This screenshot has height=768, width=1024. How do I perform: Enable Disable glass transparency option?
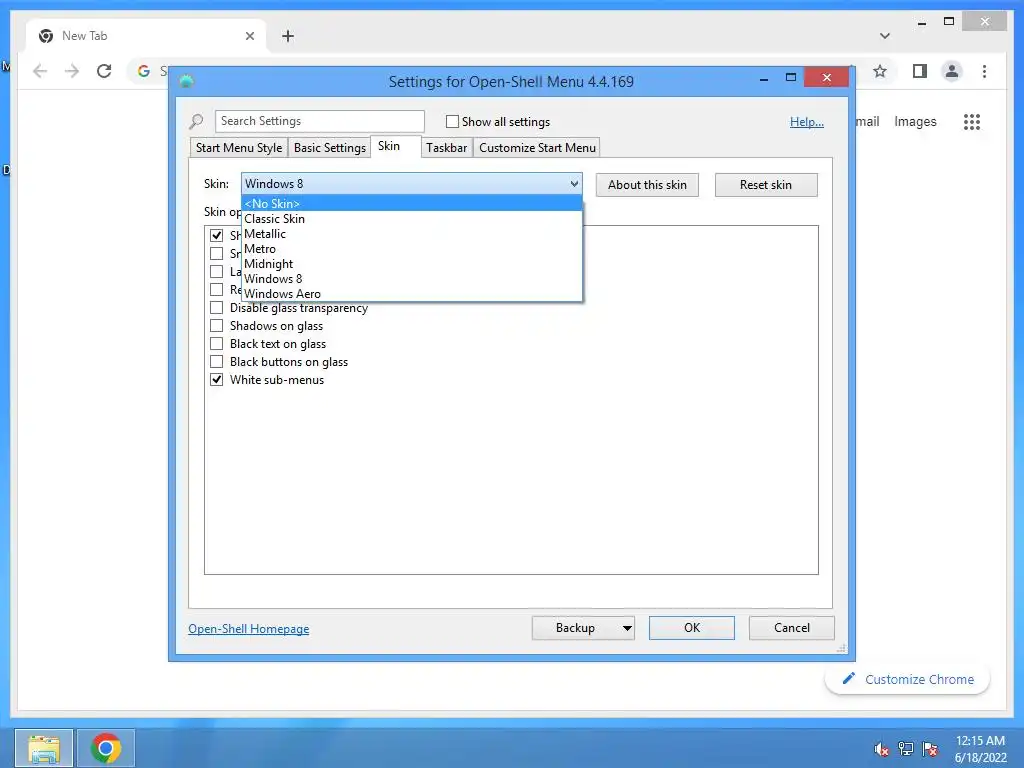point(217,308)
